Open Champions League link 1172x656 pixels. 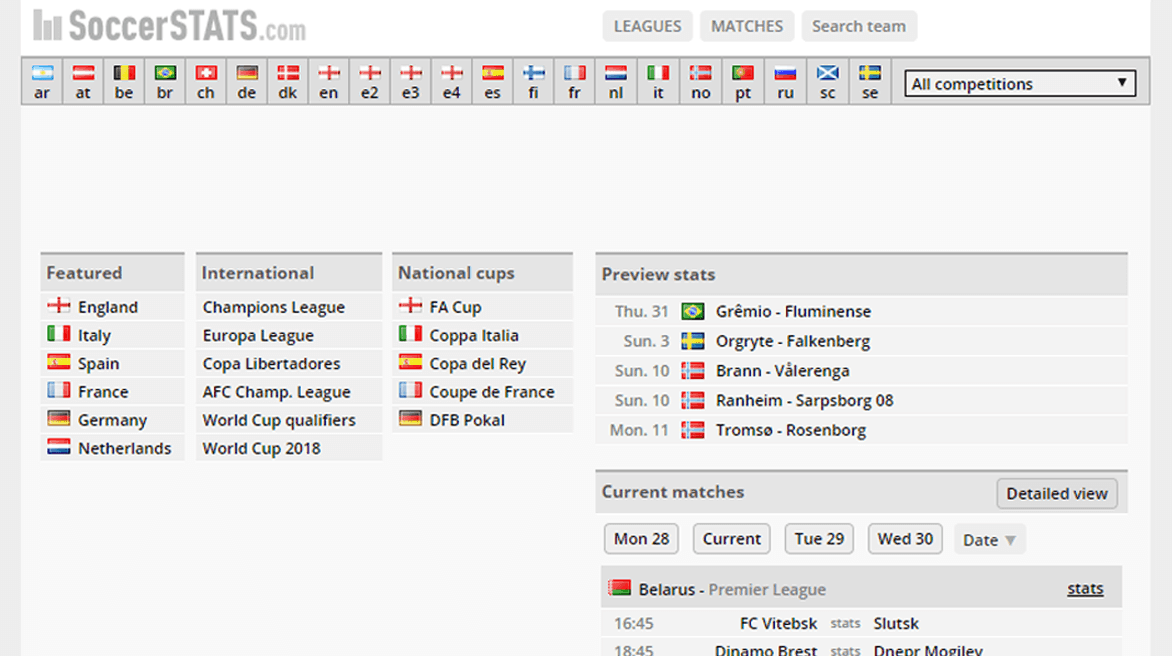click(x=274, y=307)
